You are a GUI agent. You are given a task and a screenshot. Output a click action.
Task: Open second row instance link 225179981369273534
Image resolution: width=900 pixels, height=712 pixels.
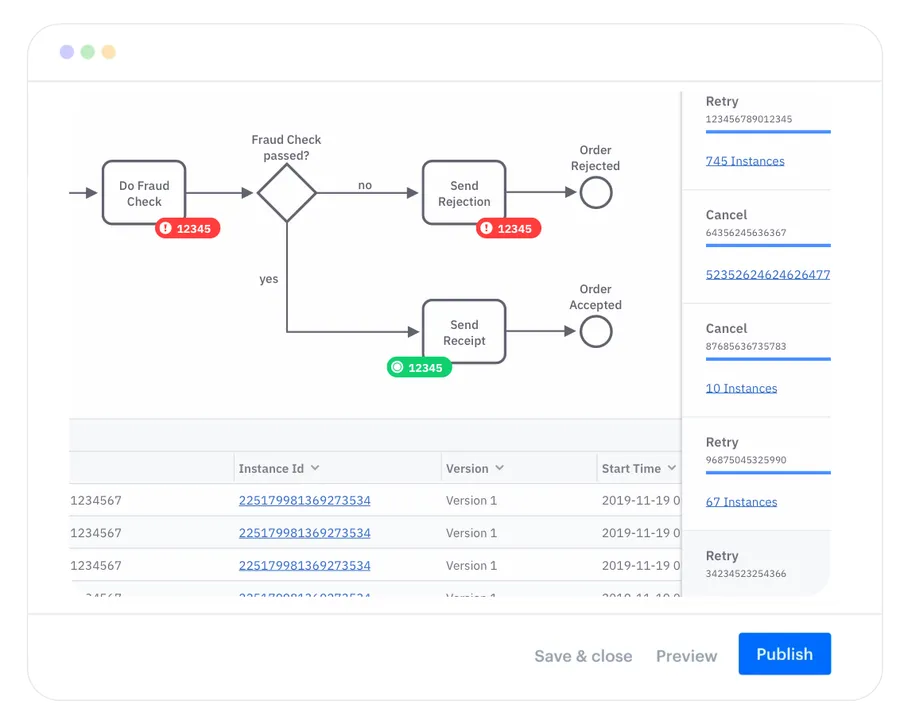305,533
